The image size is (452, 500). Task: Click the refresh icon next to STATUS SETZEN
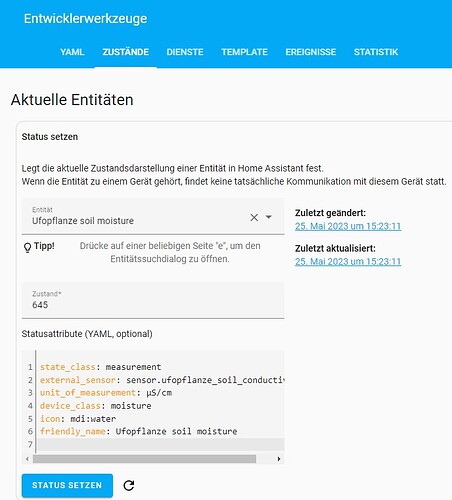coord(129,485)
